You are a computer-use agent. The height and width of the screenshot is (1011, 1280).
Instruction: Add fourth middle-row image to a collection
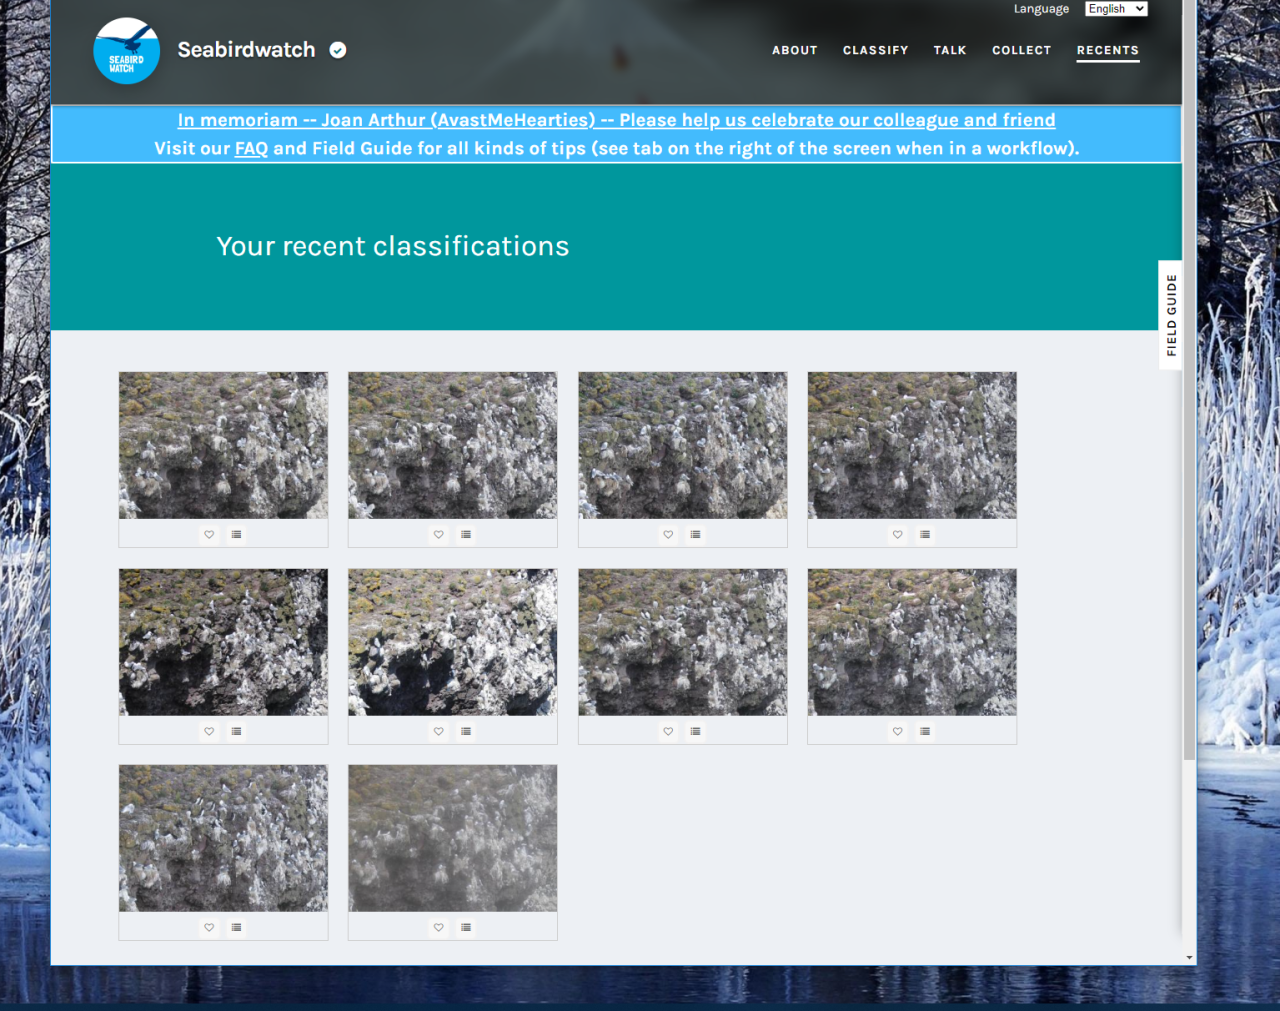[x=925, y=731]
